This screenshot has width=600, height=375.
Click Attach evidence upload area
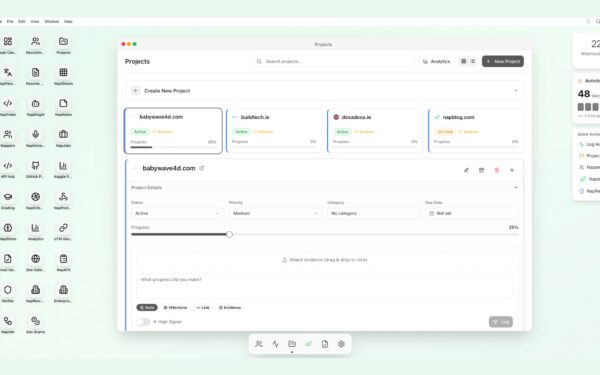coord(324,260)
